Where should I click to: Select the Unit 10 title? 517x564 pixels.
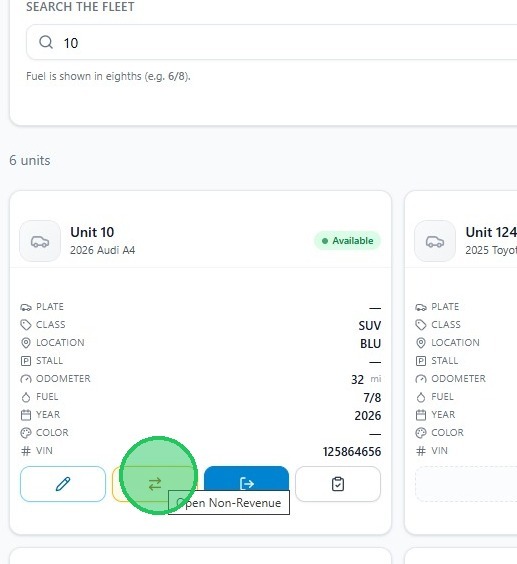(x=92, y=232)
